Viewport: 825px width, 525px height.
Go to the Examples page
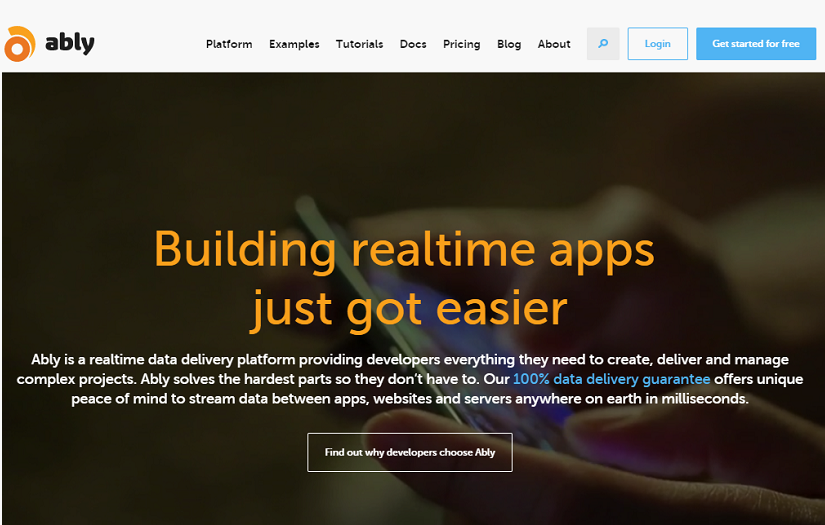(294, 44)
